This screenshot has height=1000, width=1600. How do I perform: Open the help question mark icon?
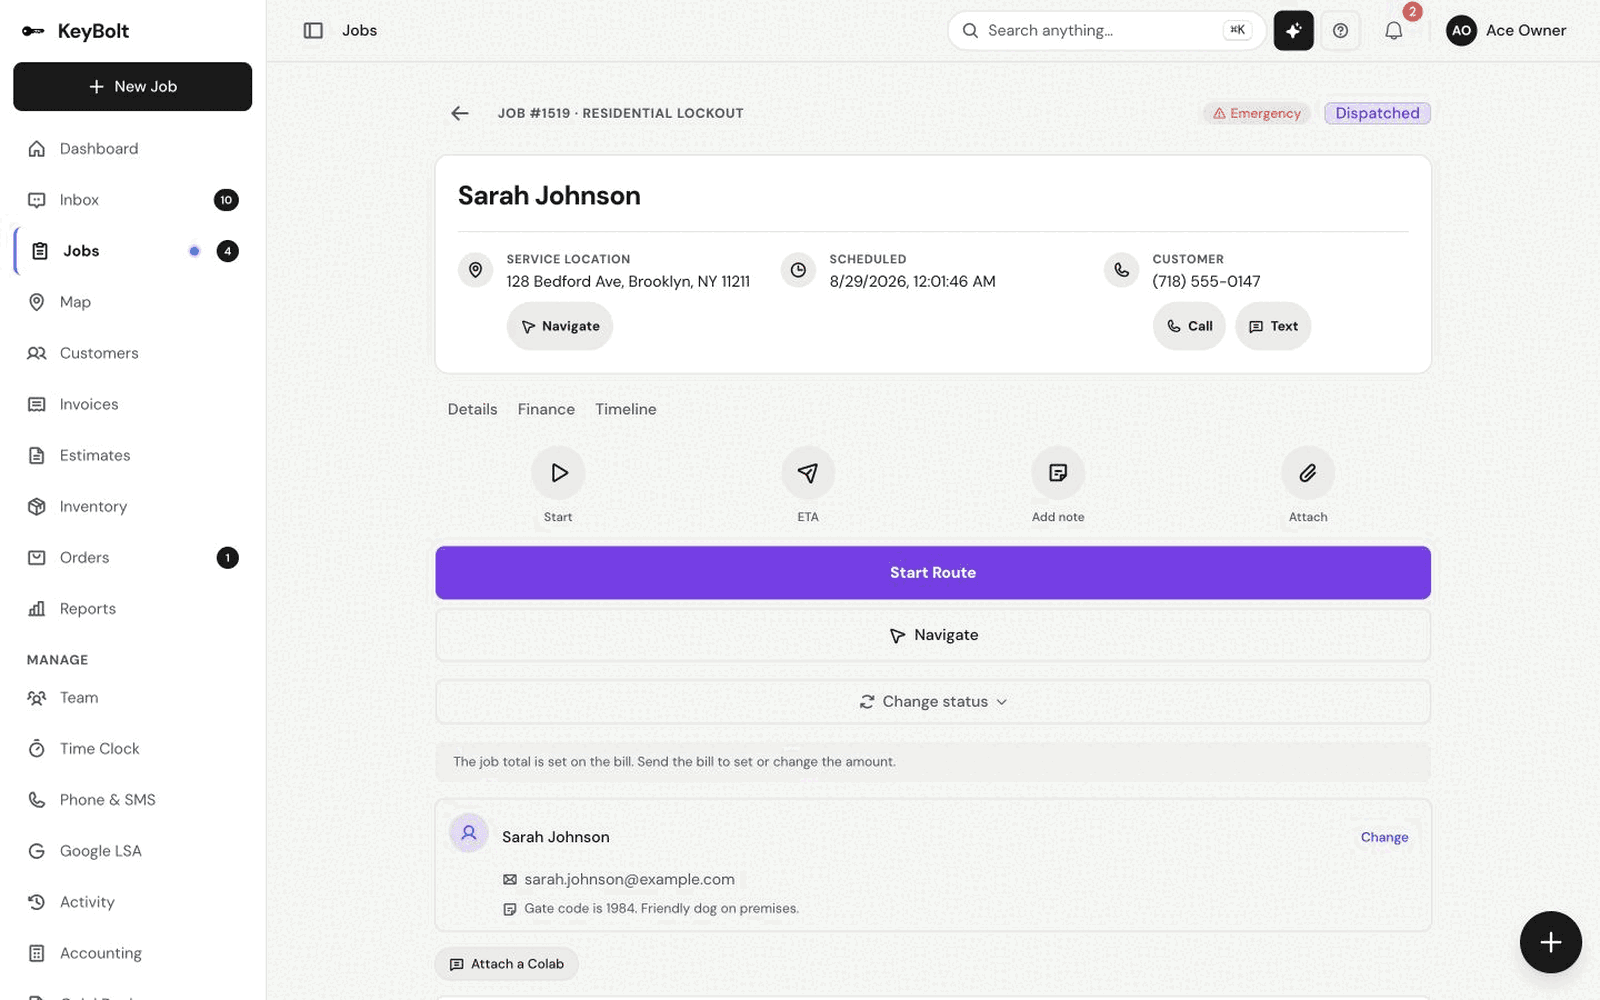tap(1340, 31)
